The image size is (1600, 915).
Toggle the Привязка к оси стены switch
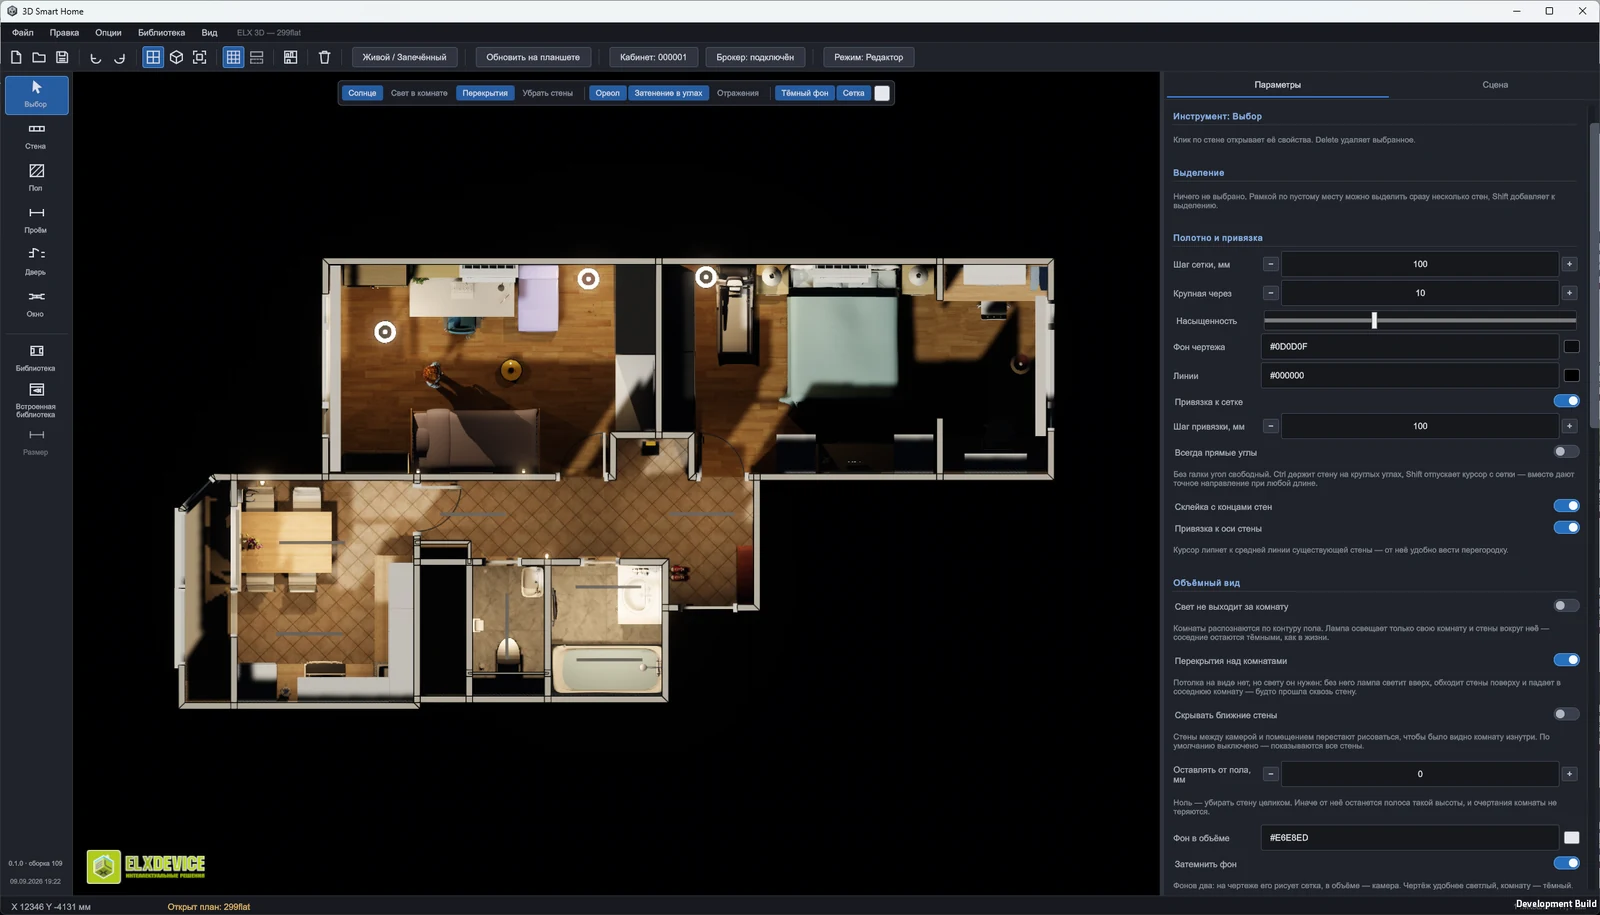[1566, 528]
